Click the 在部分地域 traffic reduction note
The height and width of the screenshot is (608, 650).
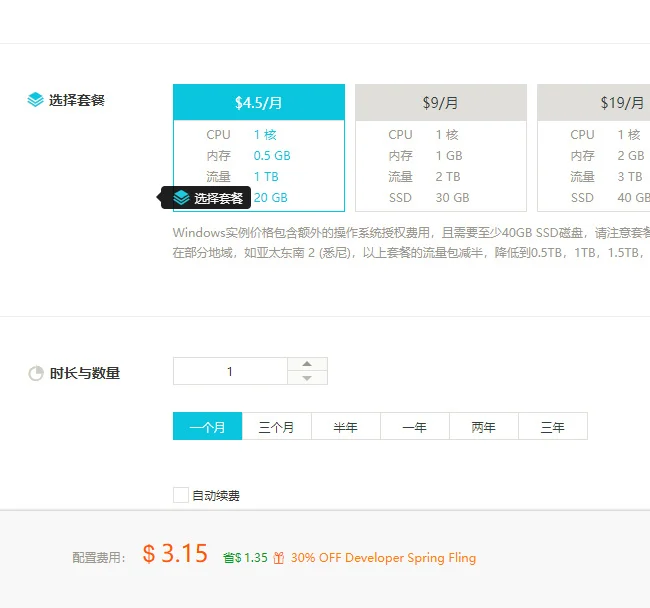pos(409,252)
